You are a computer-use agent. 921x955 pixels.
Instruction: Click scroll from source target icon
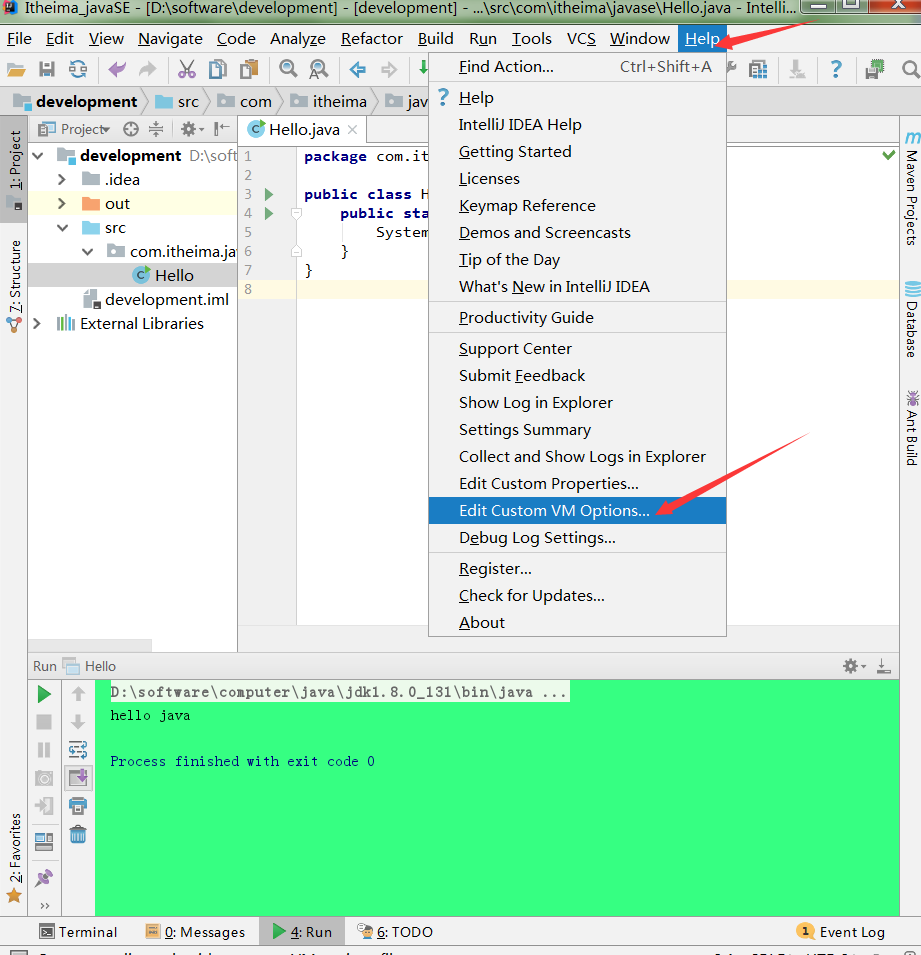[130, 129]
